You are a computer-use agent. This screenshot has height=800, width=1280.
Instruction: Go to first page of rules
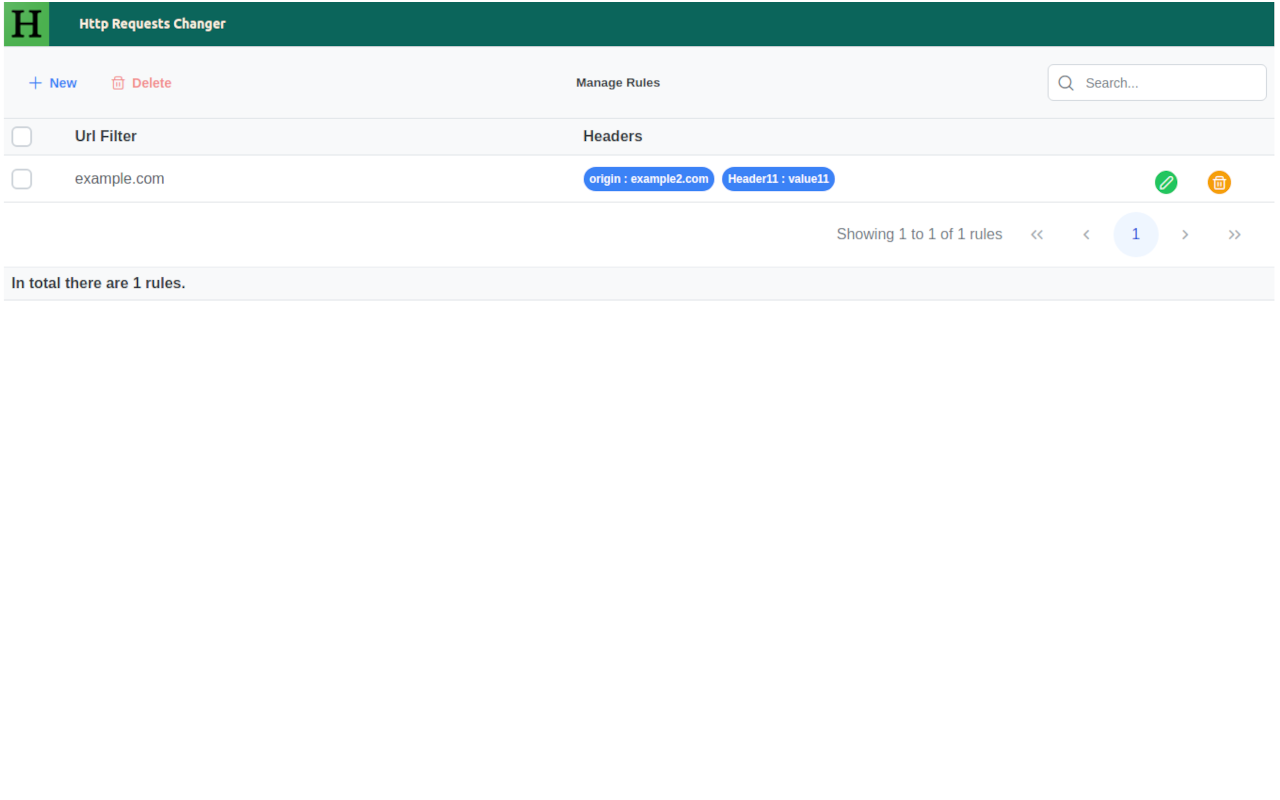coord(1037,235)
